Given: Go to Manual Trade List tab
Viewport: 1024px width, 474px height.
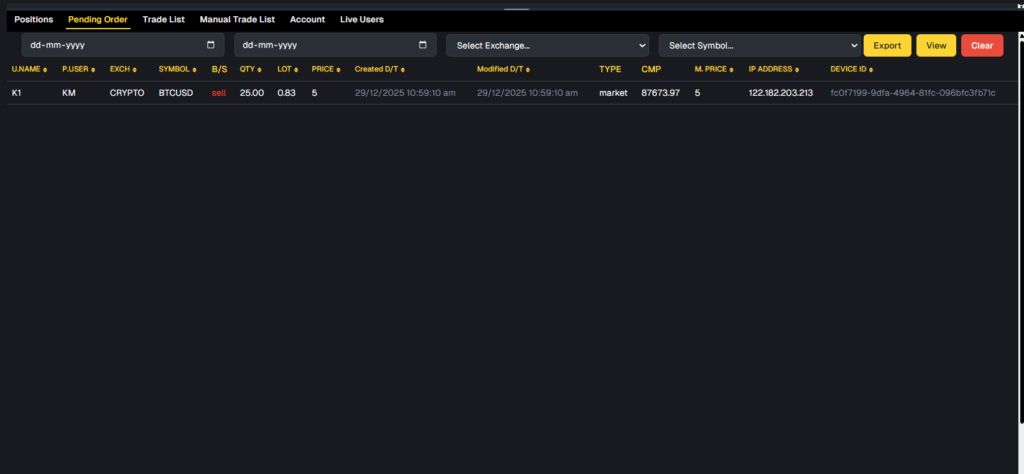Looking at the screenshot, I should click(x=237, y=19).
